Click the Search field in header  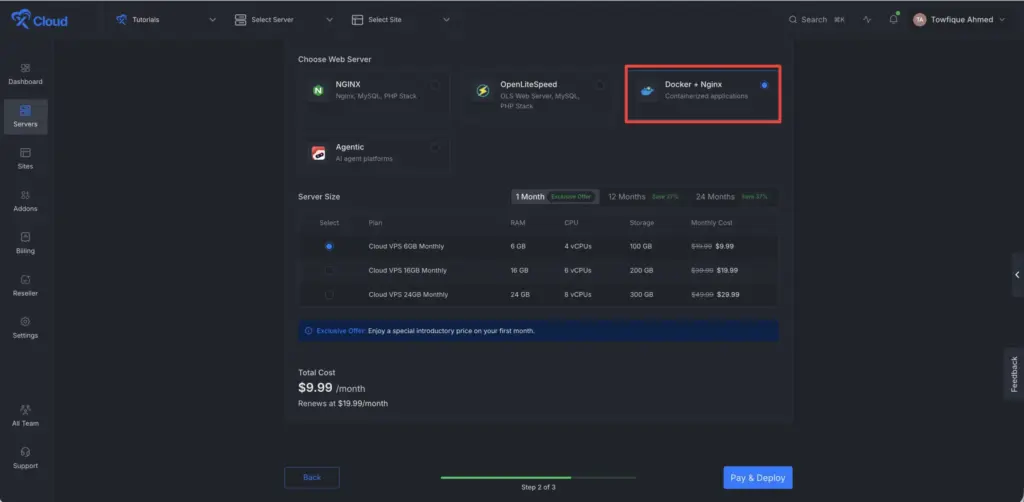(816, 20)
